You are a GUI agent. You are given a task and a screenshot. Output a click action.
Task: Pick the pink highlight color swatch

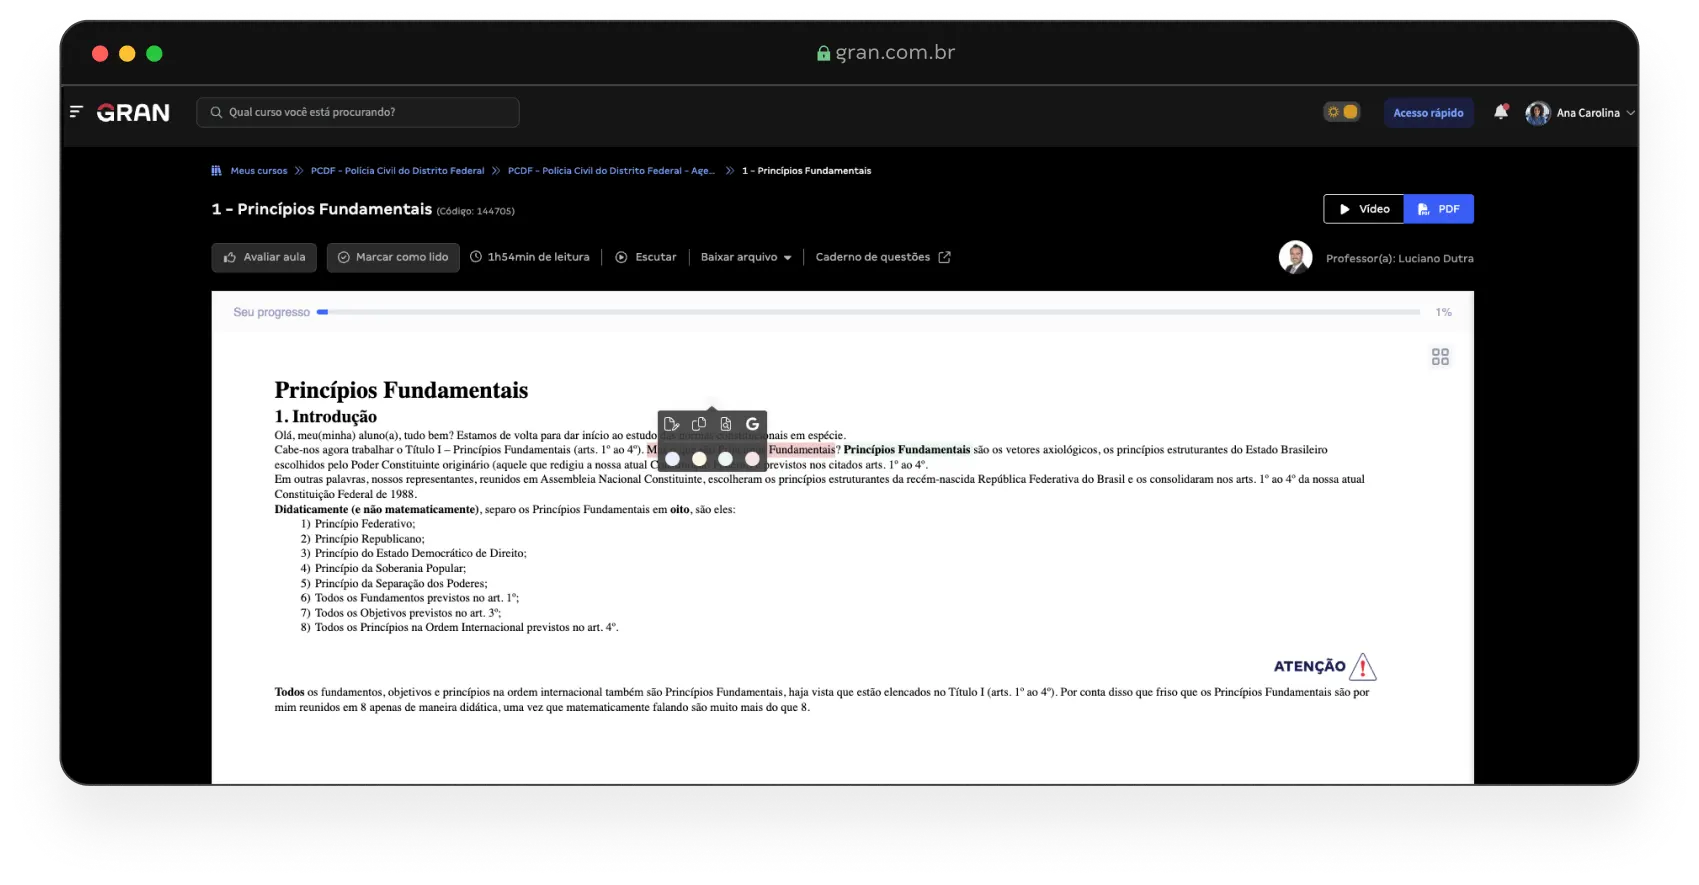point(753,459)
